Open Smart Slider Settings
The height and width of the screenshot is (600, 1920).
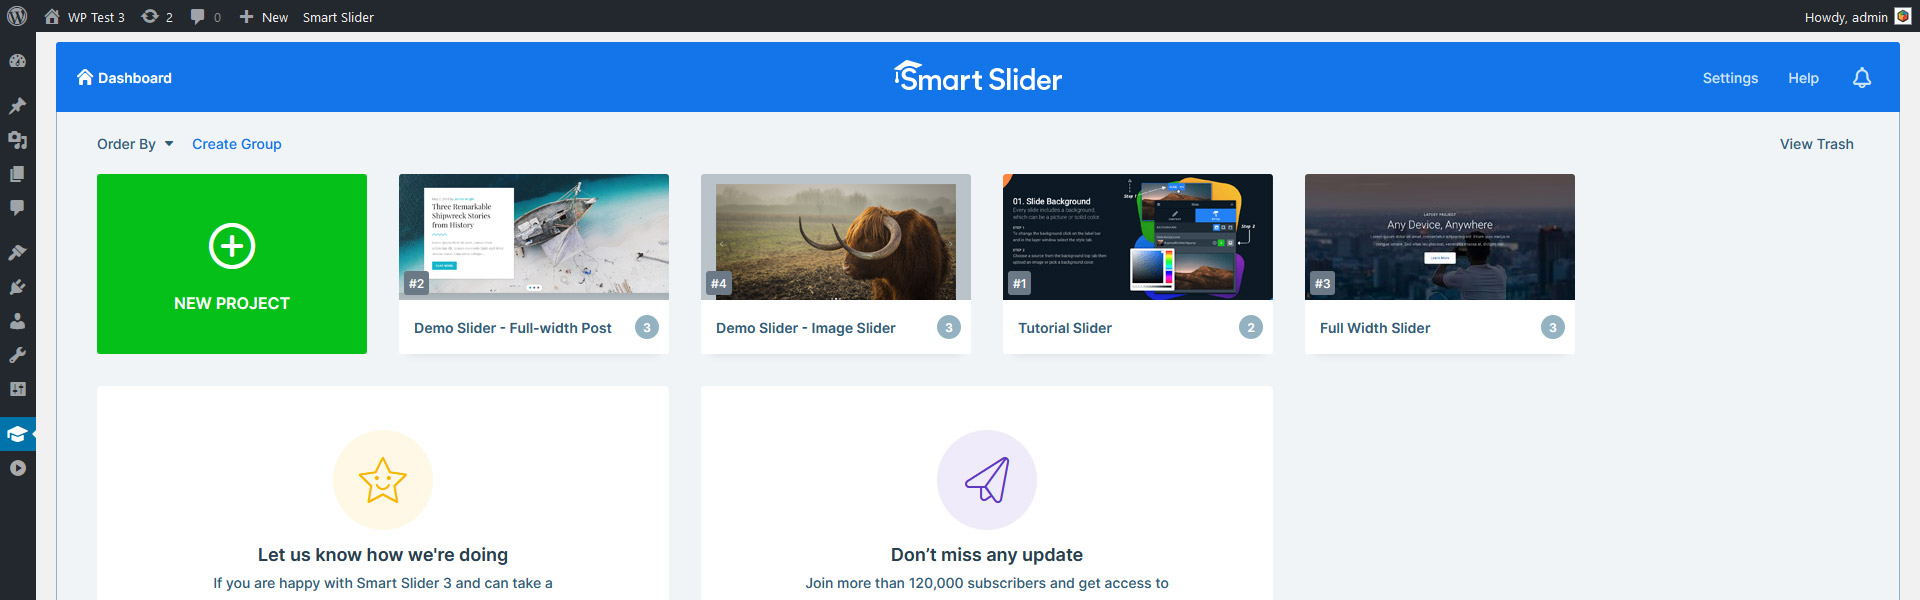click(x=1730, y=78)
